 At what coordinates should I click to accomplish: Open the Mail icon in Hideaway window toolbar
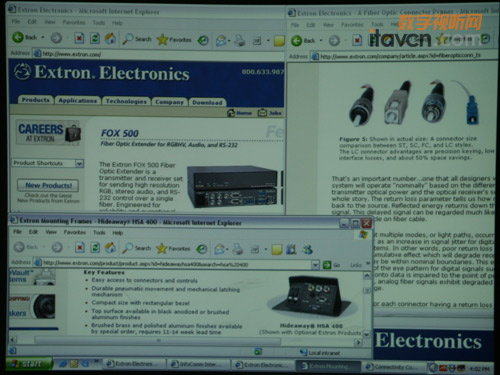(x=220, y=249)
